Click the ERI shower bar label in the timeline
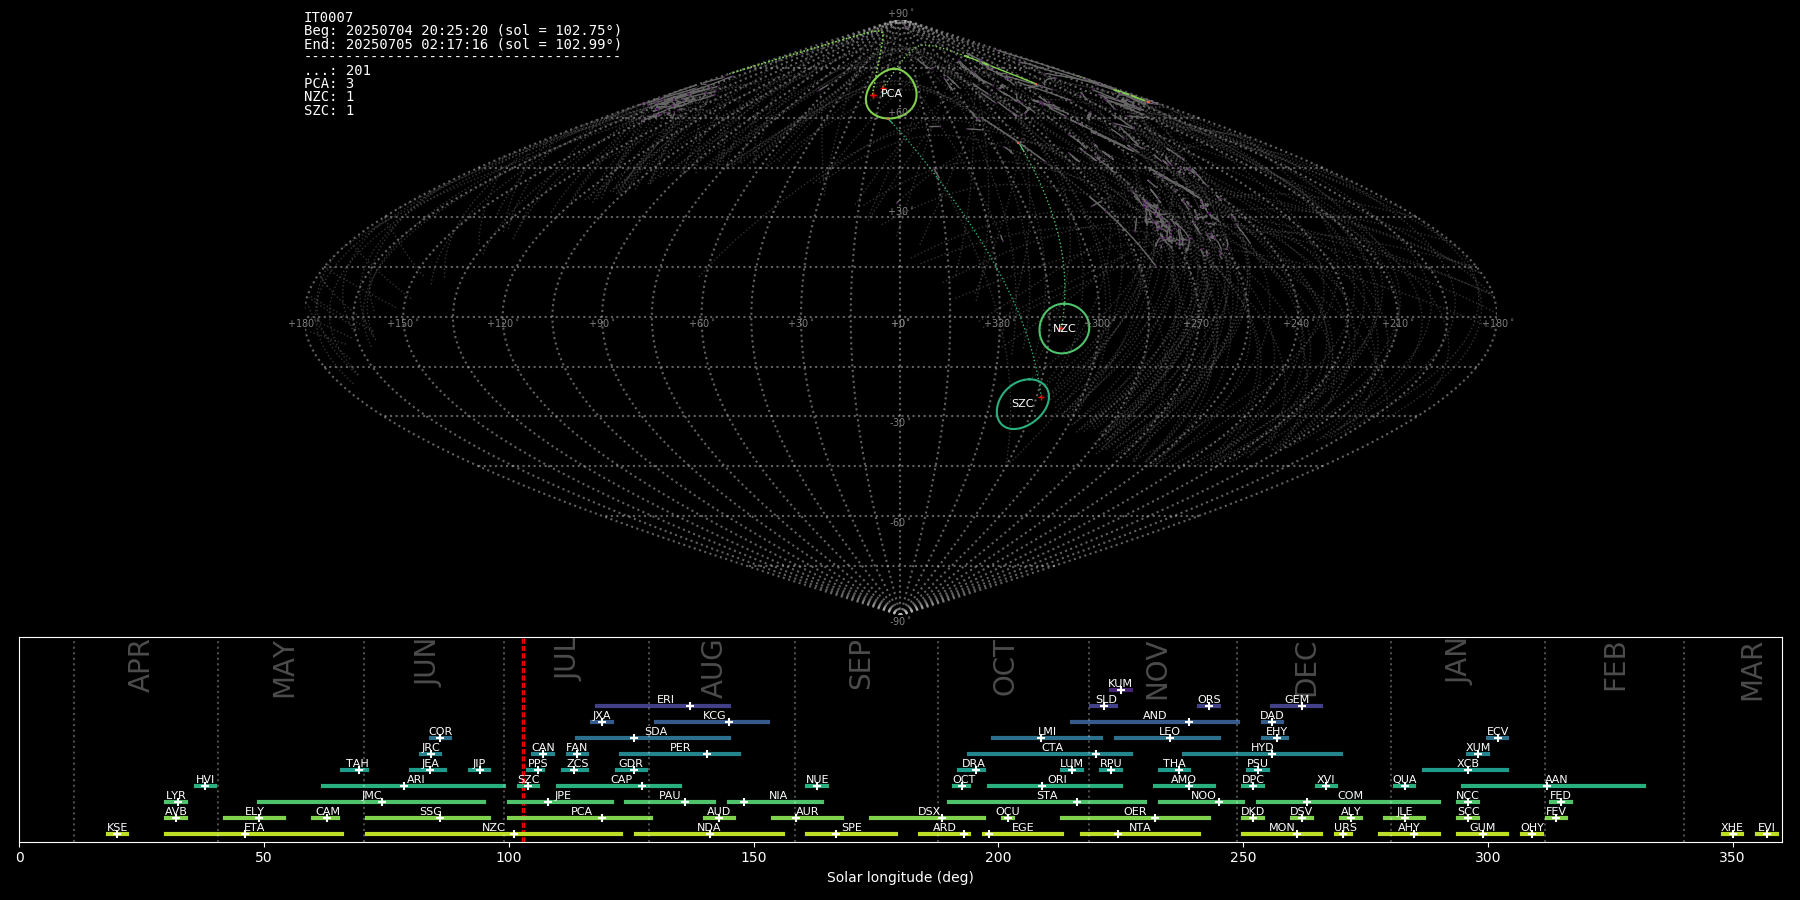 665,700
